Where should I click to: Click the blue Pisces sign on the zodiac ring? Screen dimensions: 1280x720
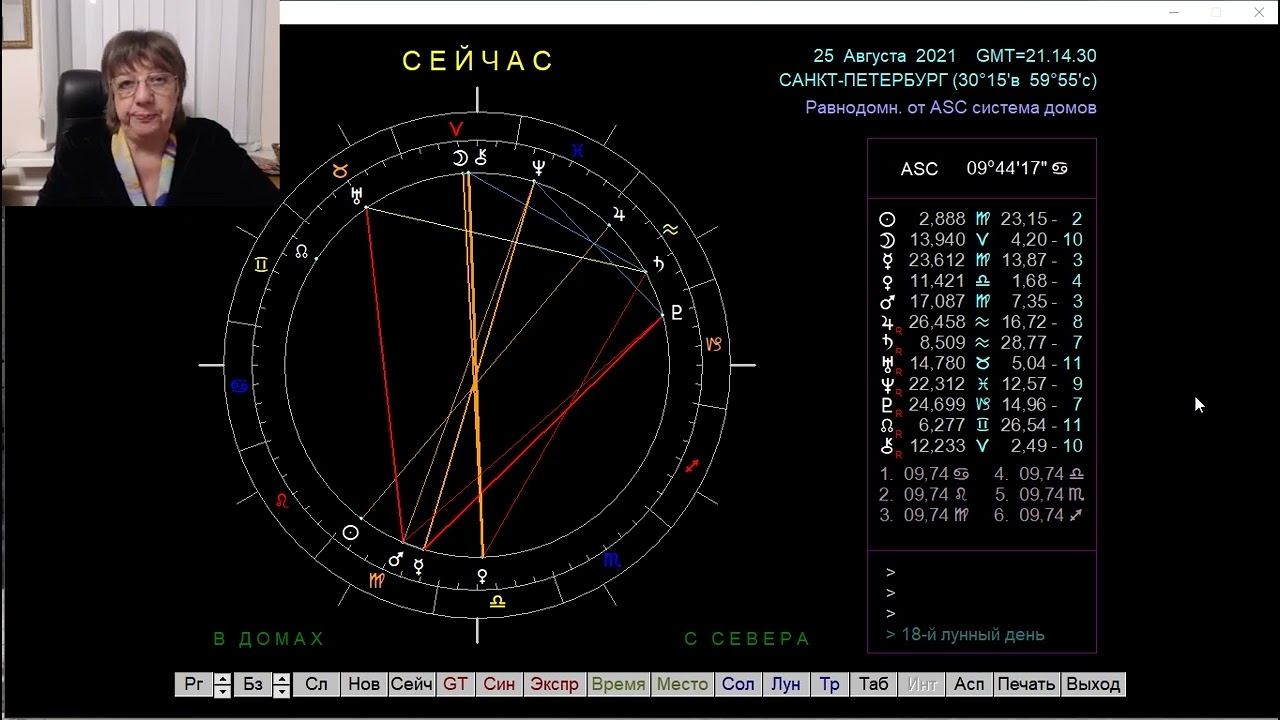click(577, 150)
